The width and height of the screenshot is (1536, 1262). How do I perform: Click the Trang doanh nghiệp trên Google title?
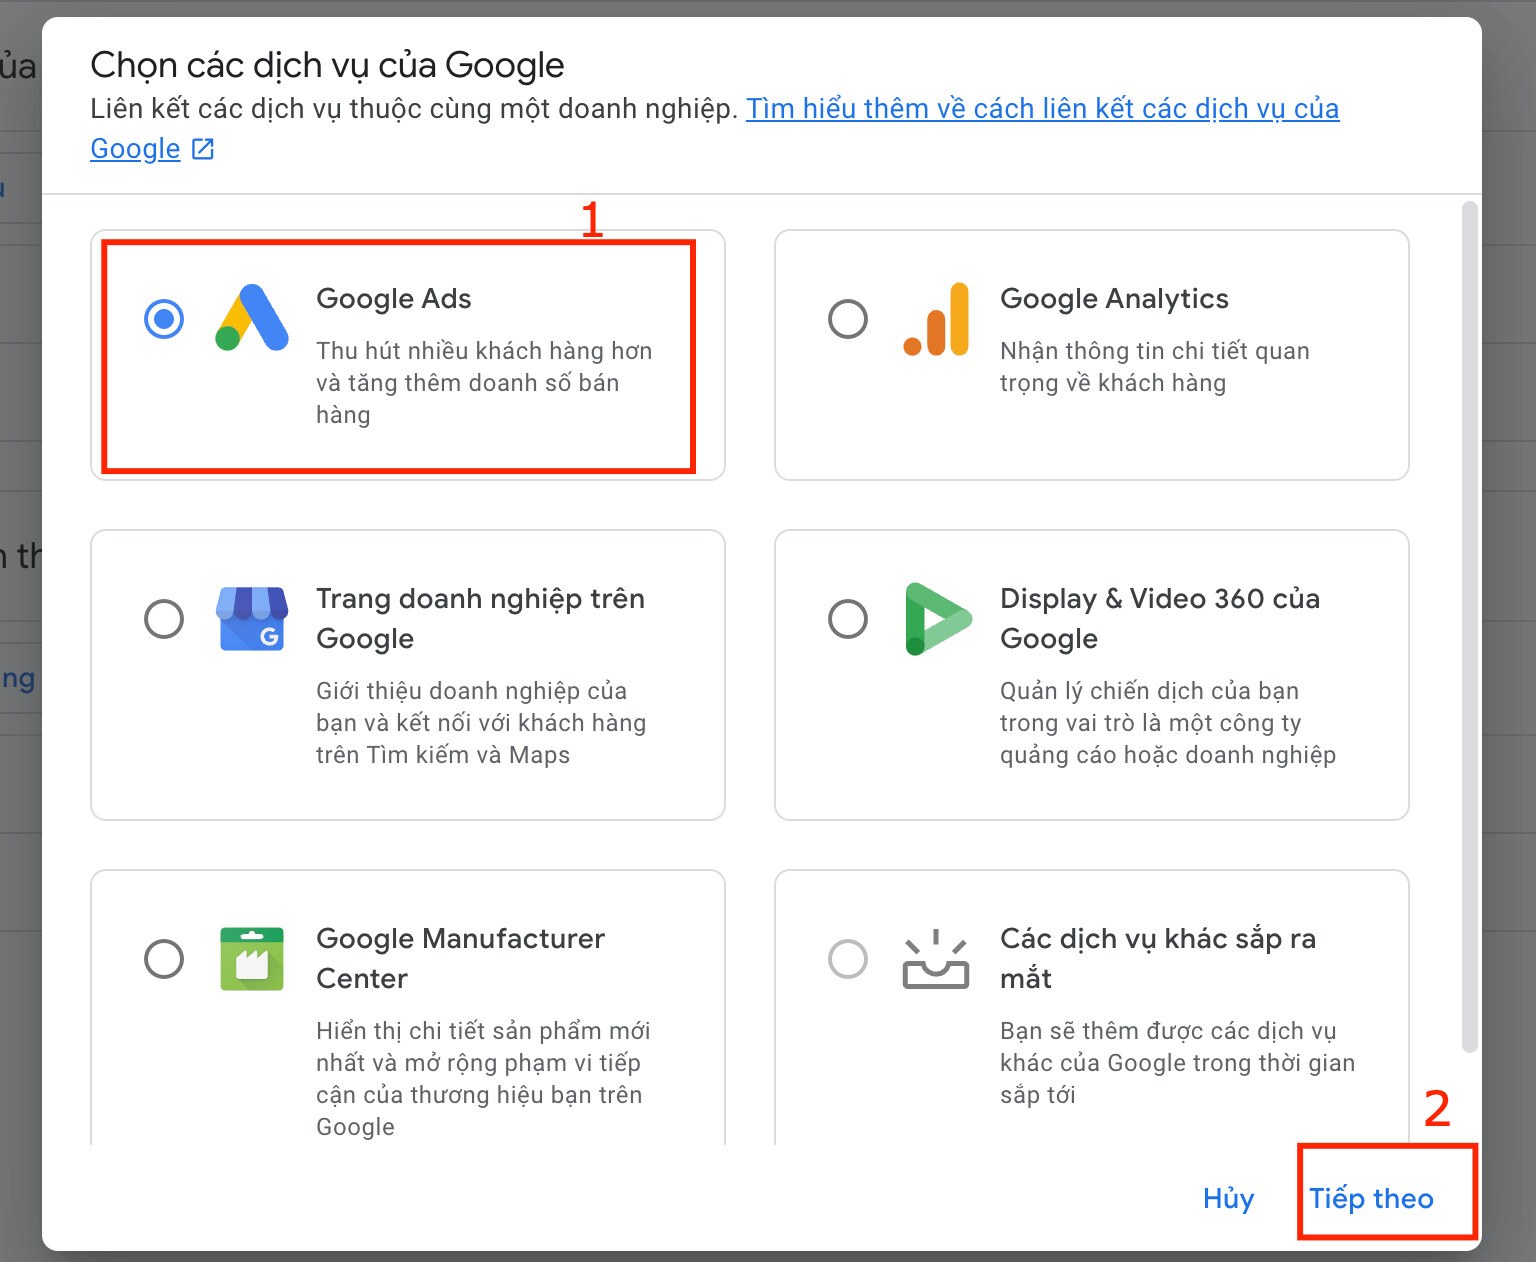point(480,618)
